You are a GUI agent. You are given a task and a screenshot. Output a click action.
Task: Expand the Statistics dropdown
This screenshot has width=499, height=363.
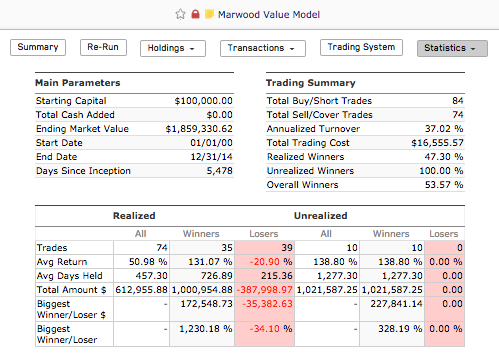pos(452,48)
